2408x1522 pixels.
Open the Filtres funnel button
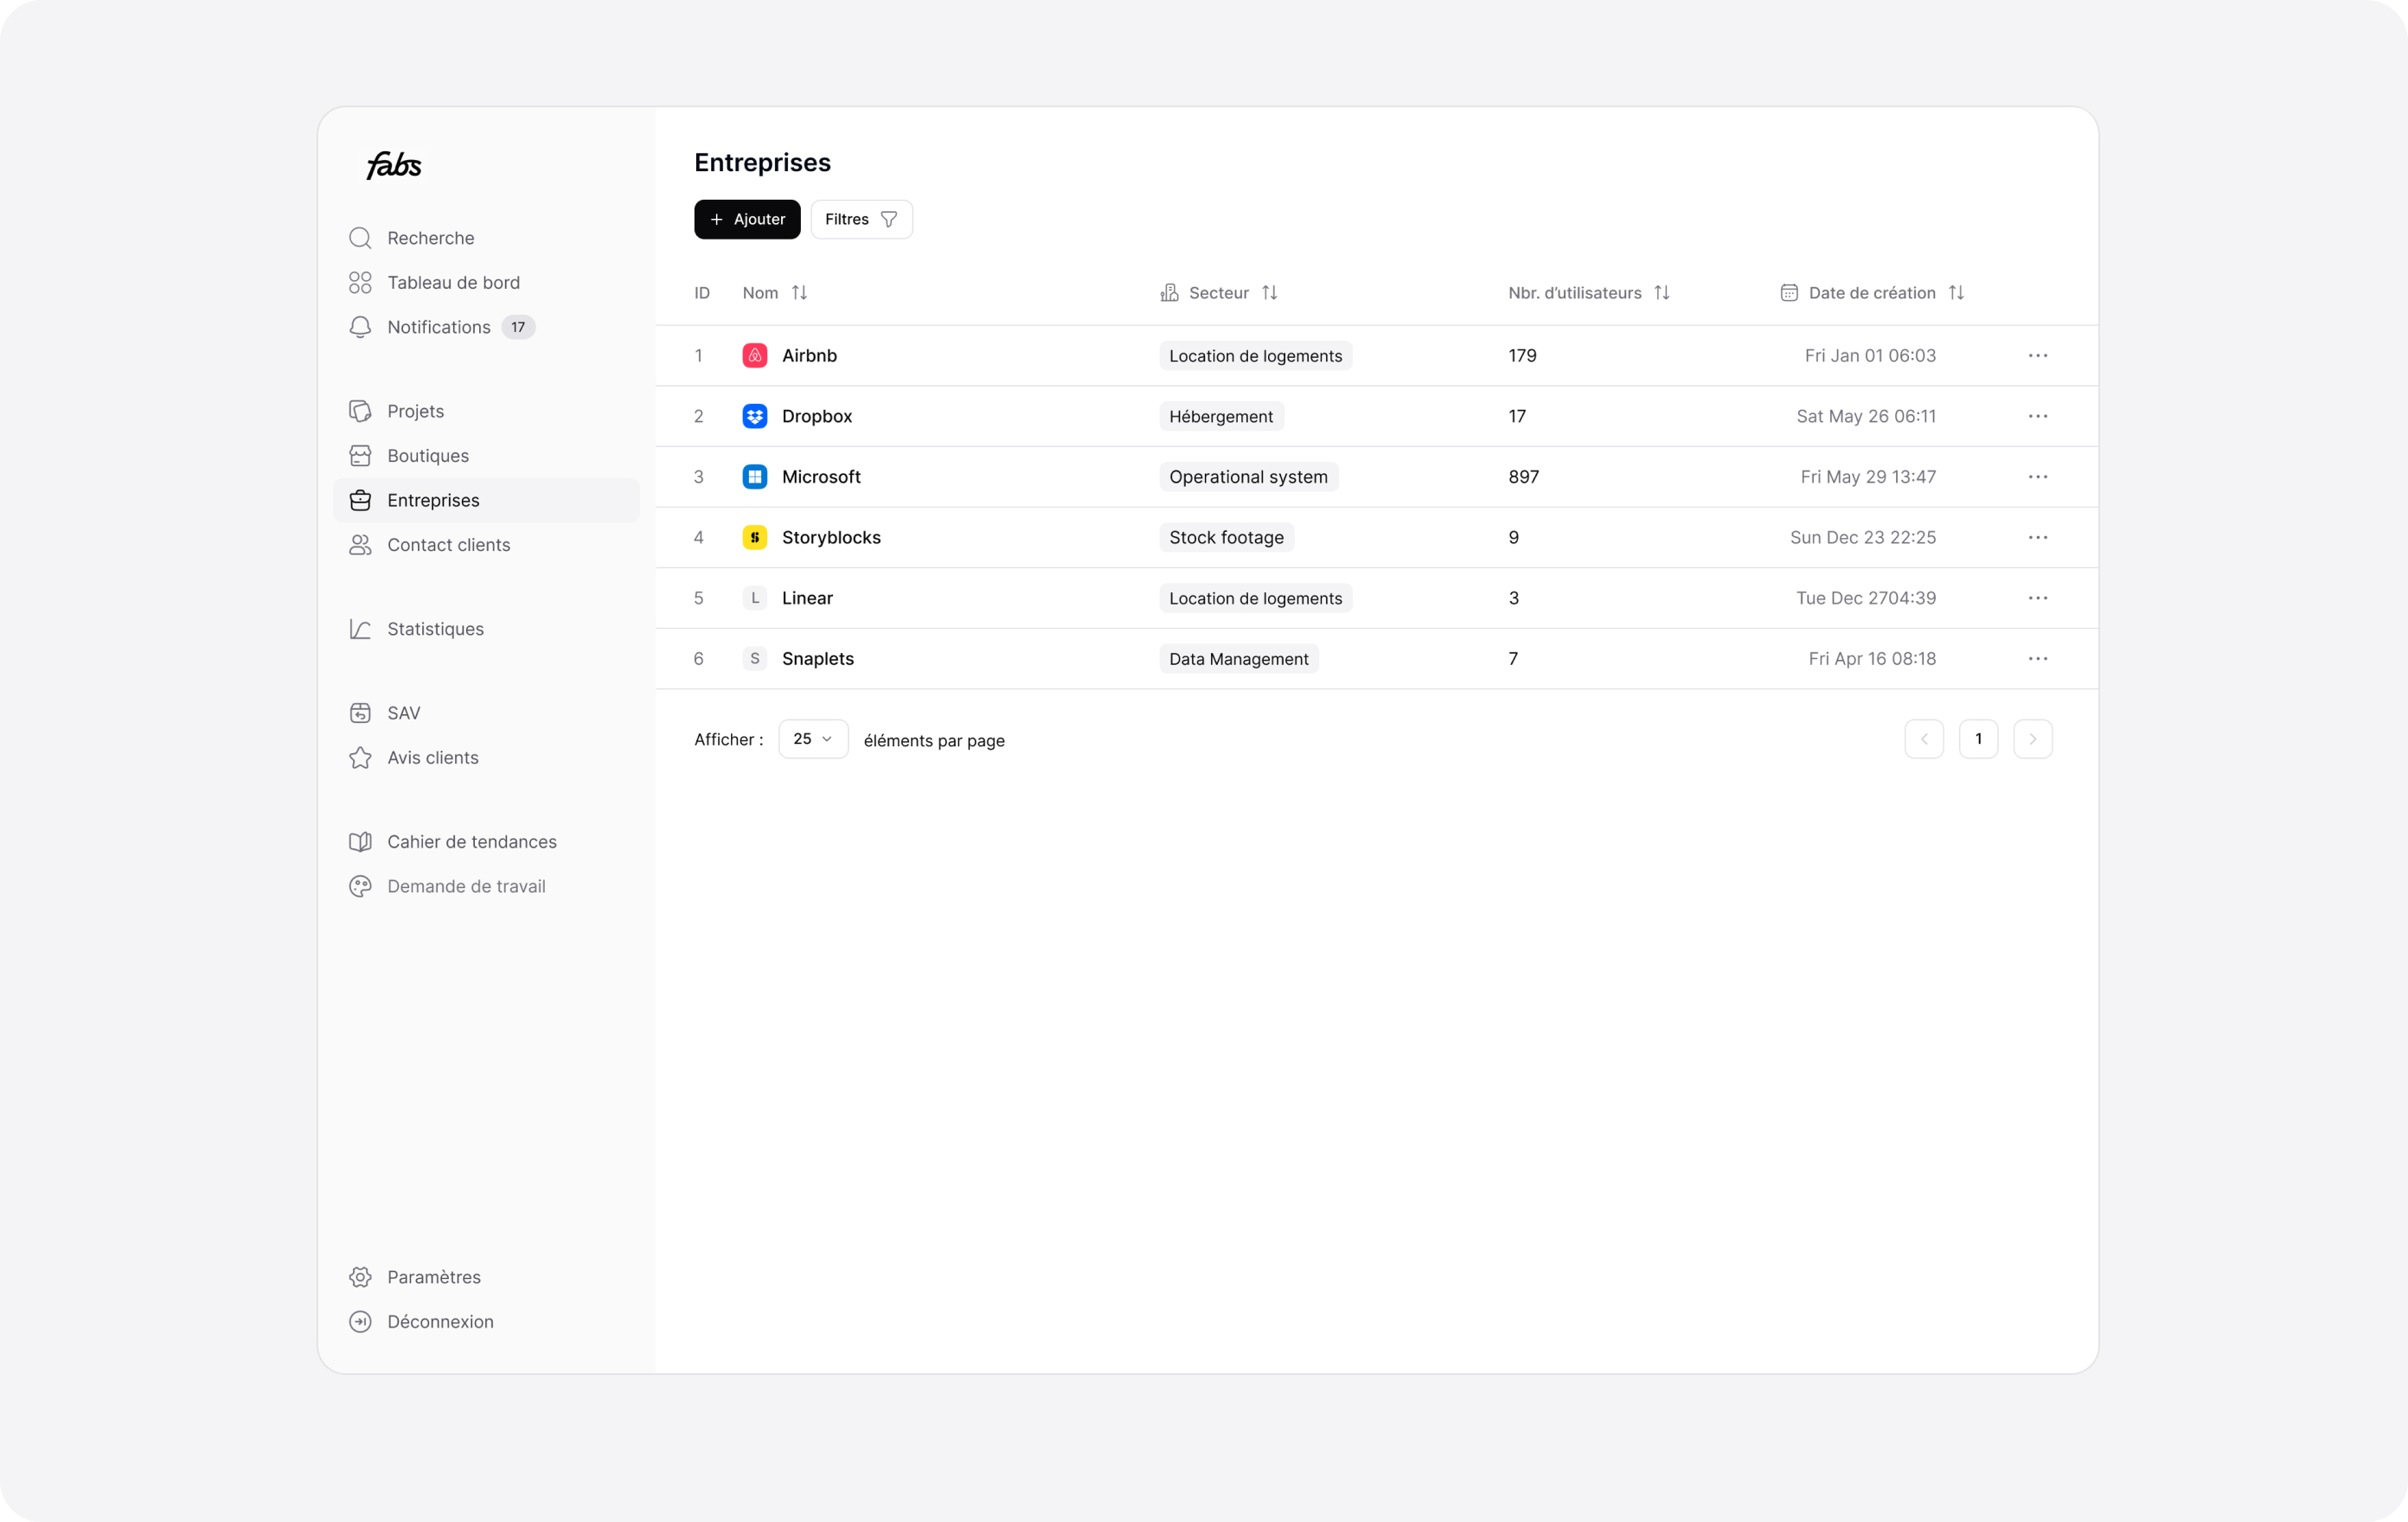(x=861, y=219)
